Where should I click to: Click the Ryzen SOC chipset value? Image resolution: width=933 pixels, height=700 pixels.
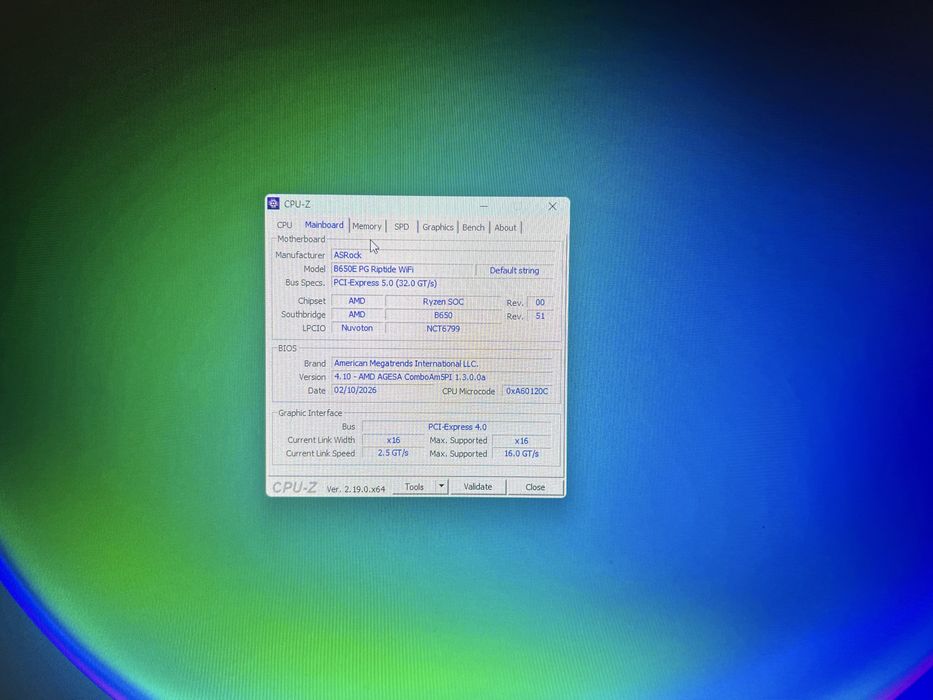pyautogui.click(x=443, y=302)
